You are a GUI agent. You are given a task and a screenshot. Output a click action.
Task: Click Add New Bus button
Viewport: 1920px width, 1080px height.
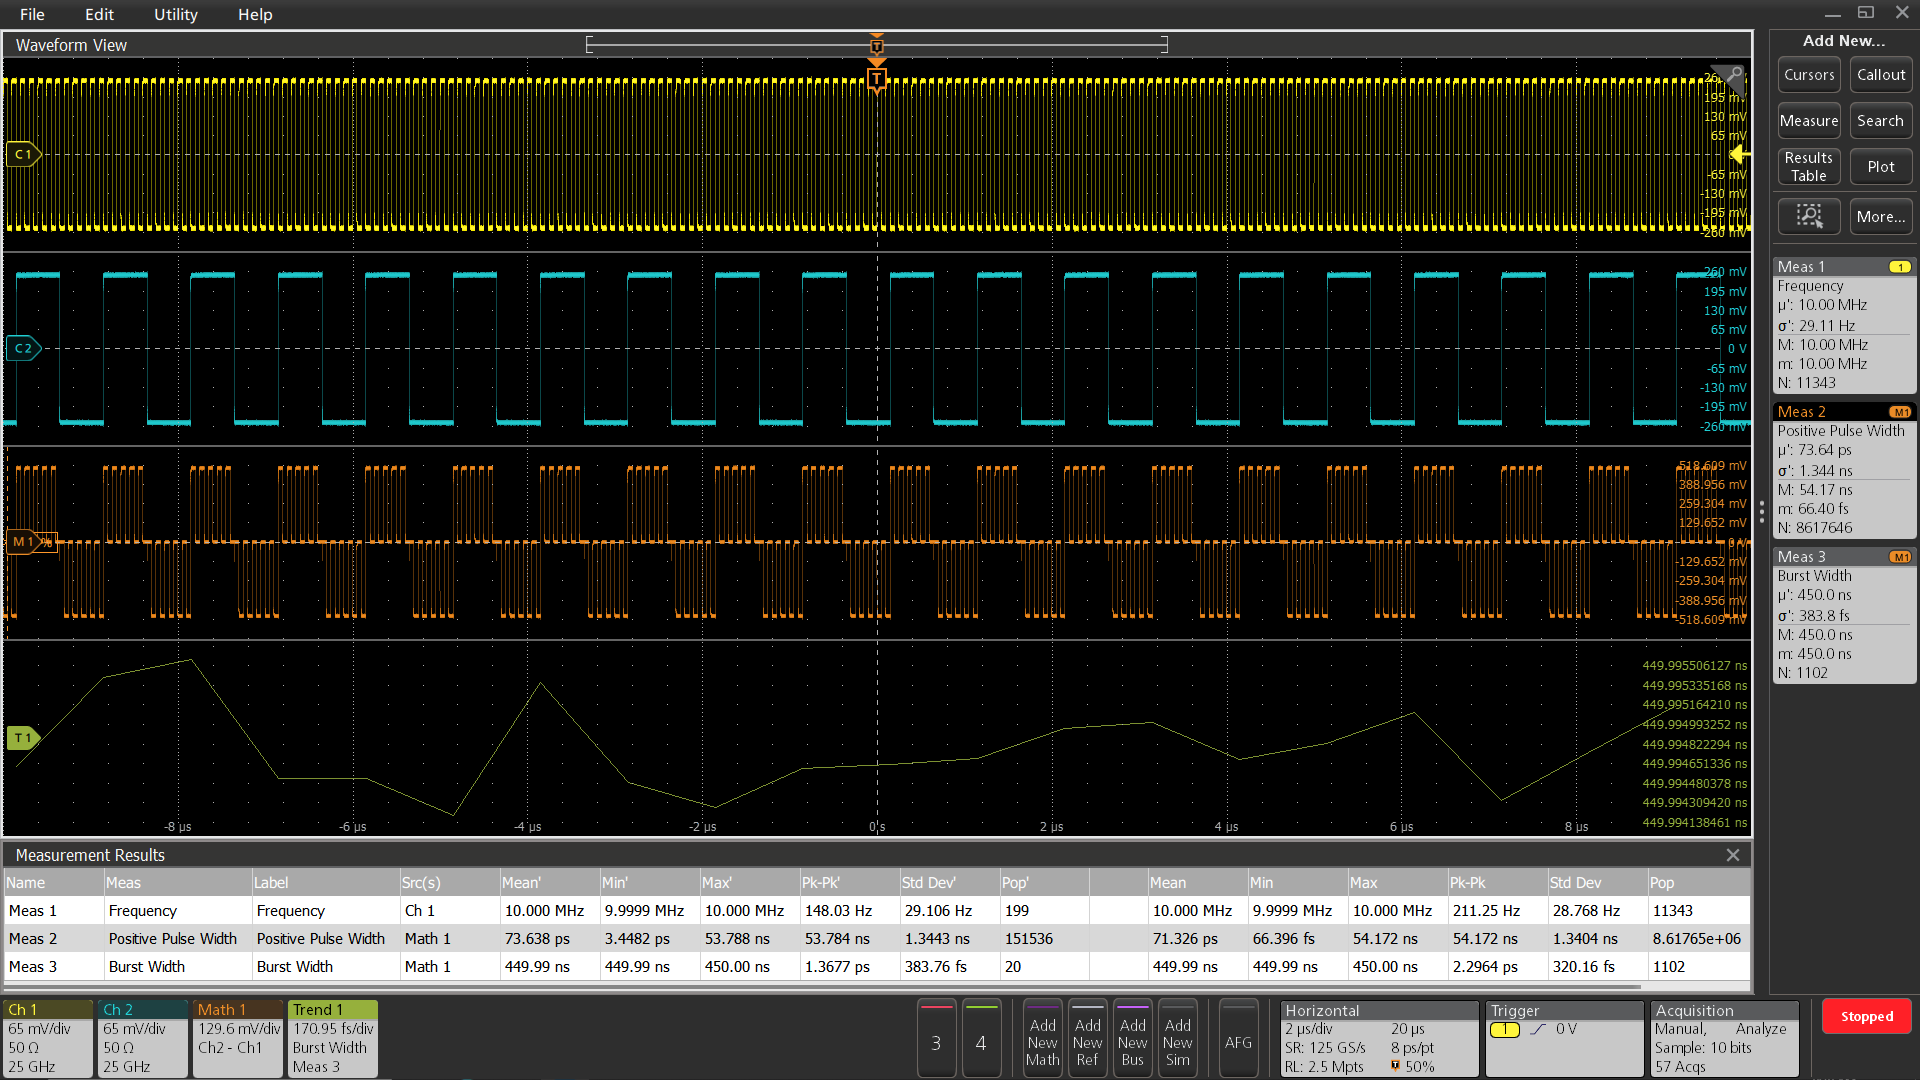tap(1132, 1039)
